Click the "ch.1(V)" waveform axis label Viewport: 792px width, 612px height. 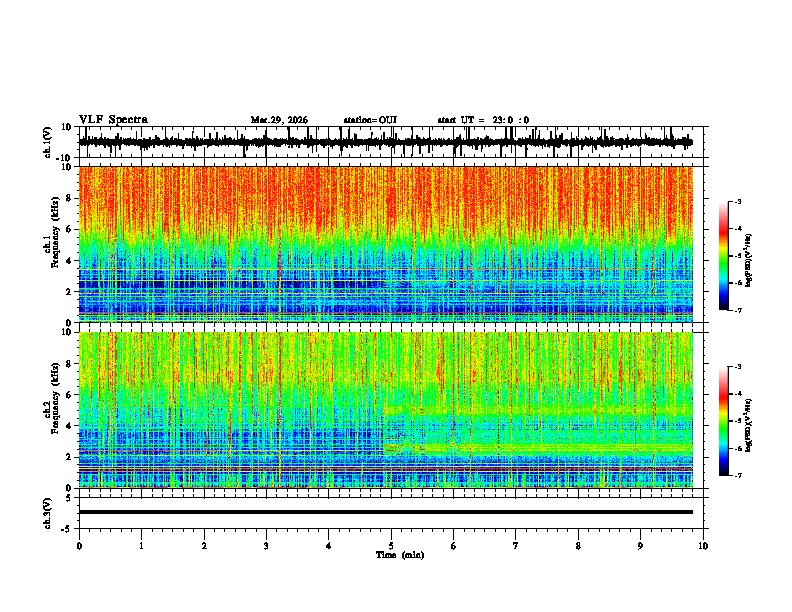click(x=48, y=142)
